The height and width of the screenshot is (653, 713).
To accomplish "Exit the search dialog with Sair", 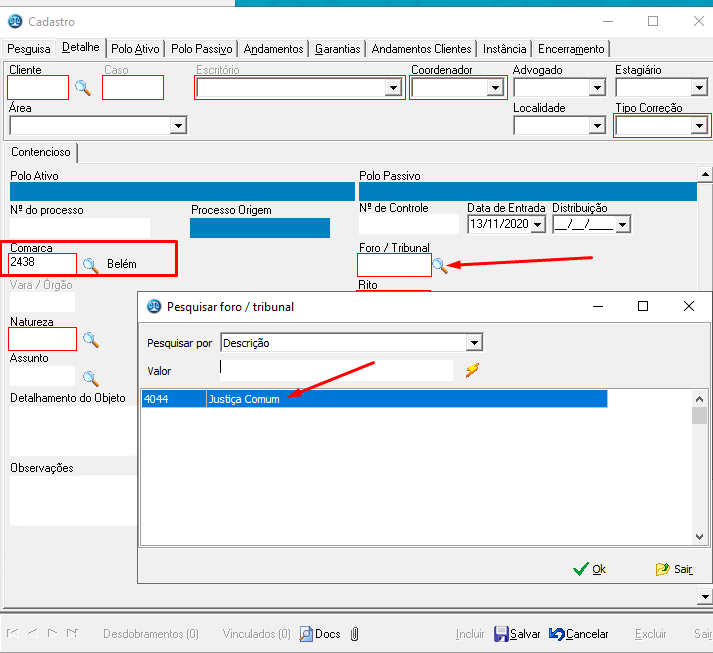I will 674,569.
